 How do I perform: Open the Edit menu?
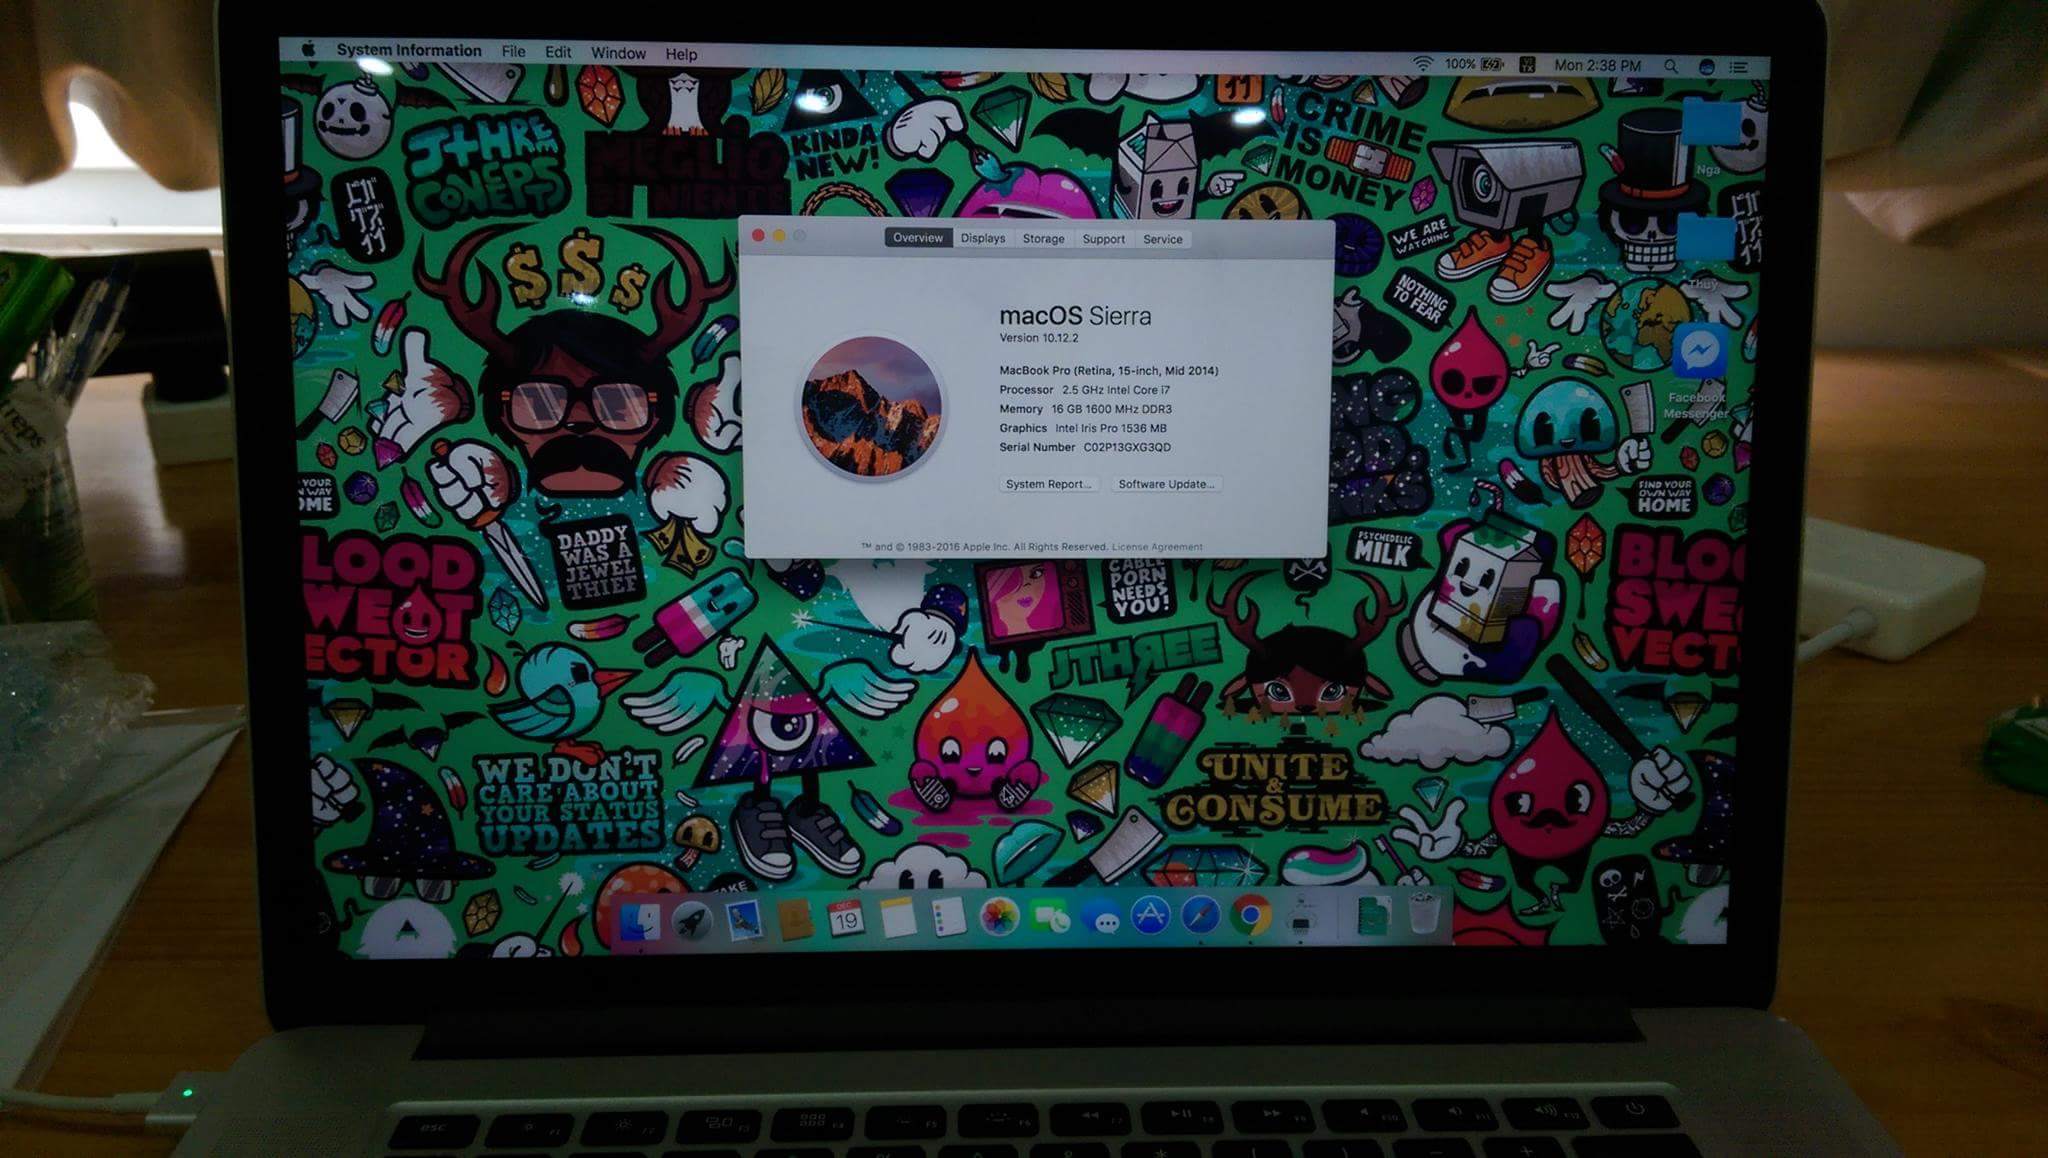558,52
